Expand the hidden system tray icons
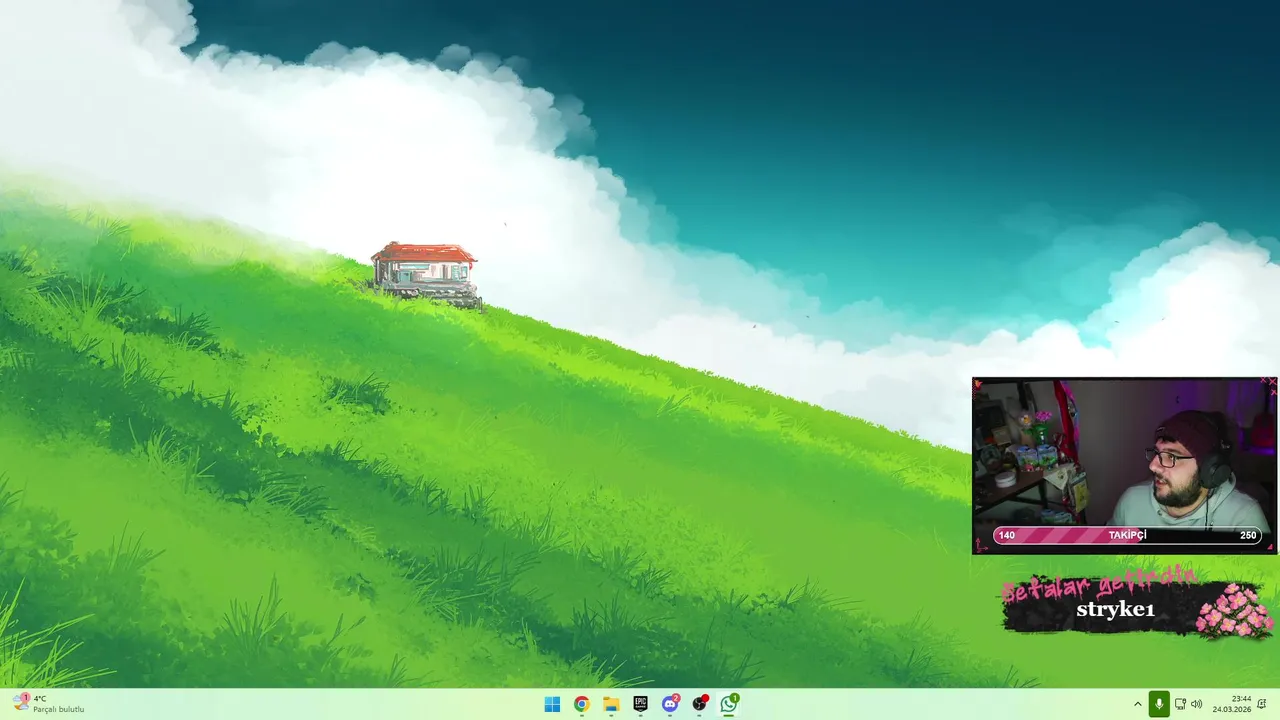 click(1137, 704)
